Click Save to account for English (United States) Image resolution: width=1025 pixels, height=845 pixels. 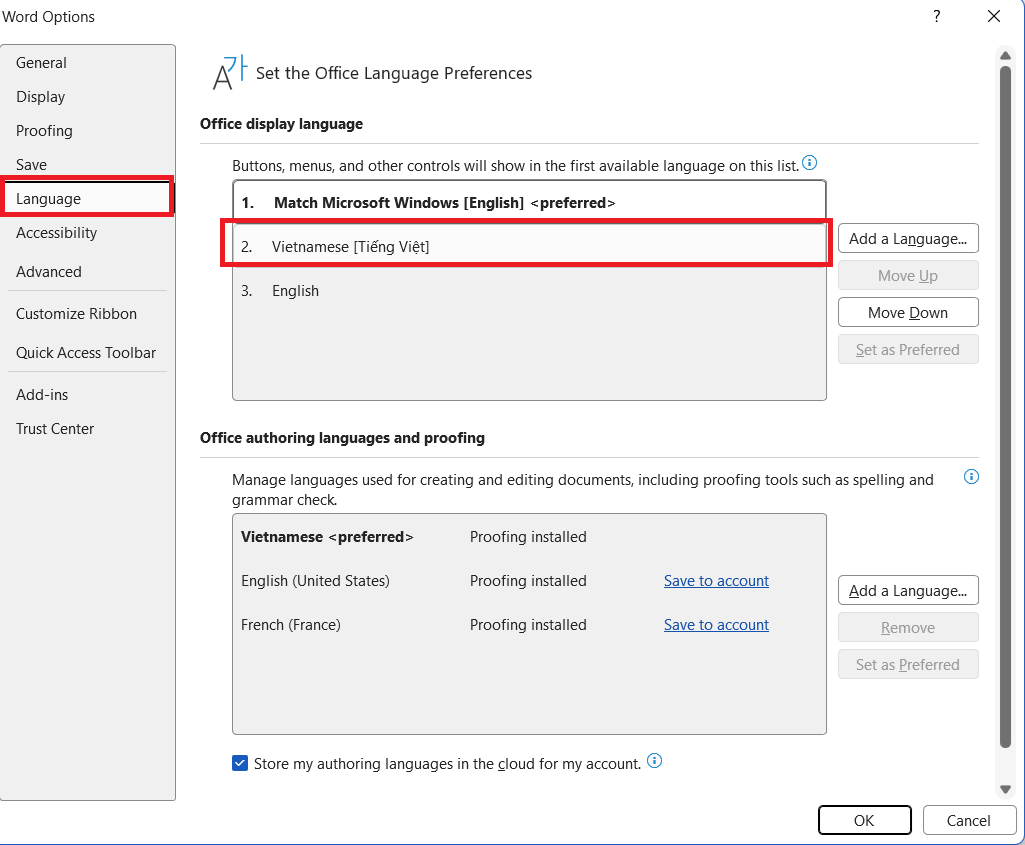click(716, 581)
